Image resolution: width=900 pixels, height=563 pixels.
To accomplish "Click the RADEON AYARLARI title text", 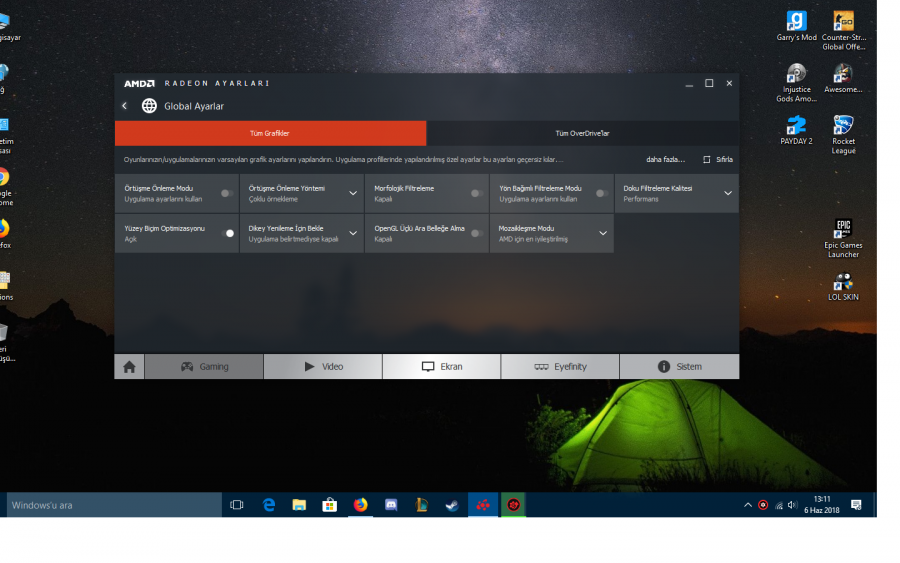I will coord(217,83).
